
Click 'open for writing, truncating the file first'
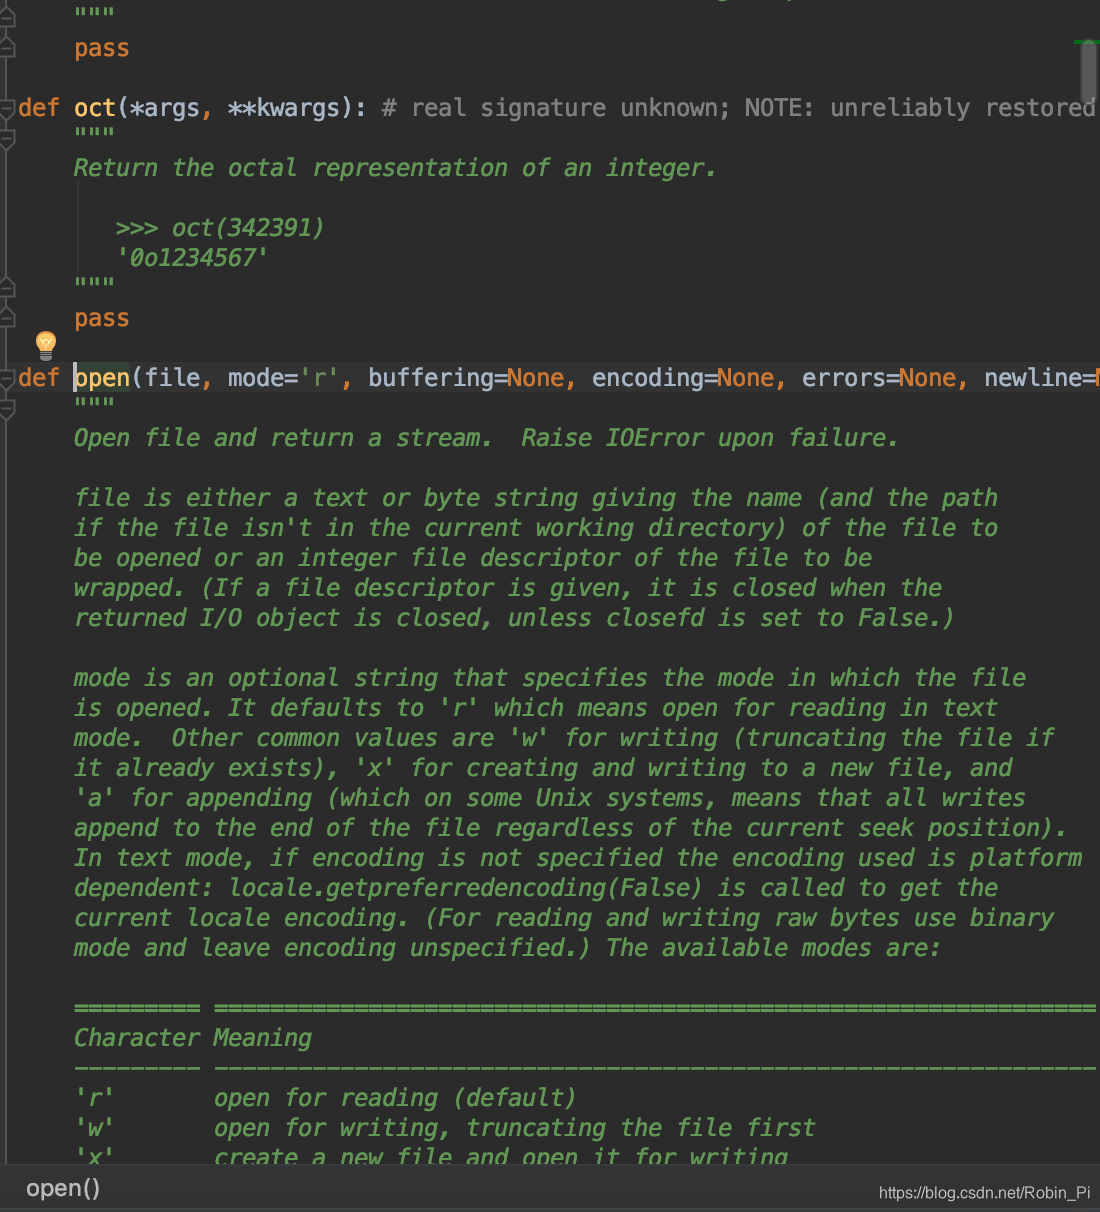point(514,1128)
